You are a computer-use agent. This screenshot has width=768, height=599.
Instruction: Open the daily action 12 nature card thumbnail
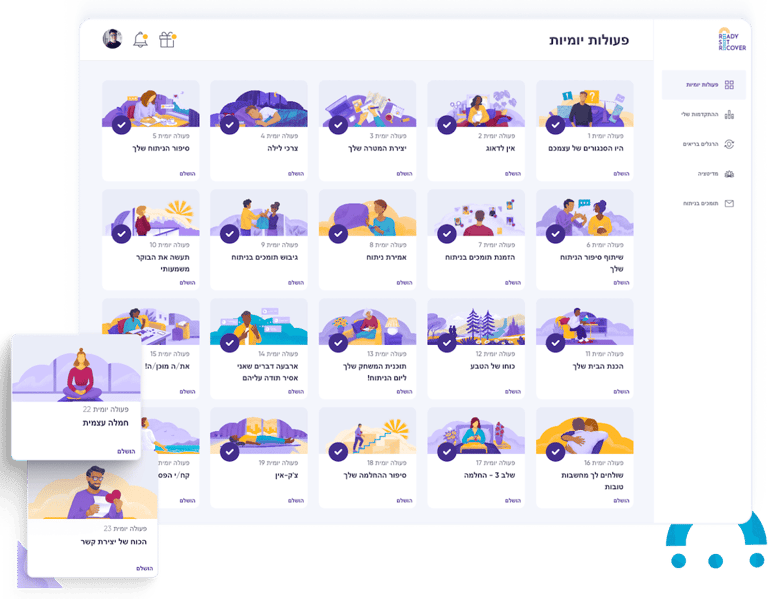point(476,321)
